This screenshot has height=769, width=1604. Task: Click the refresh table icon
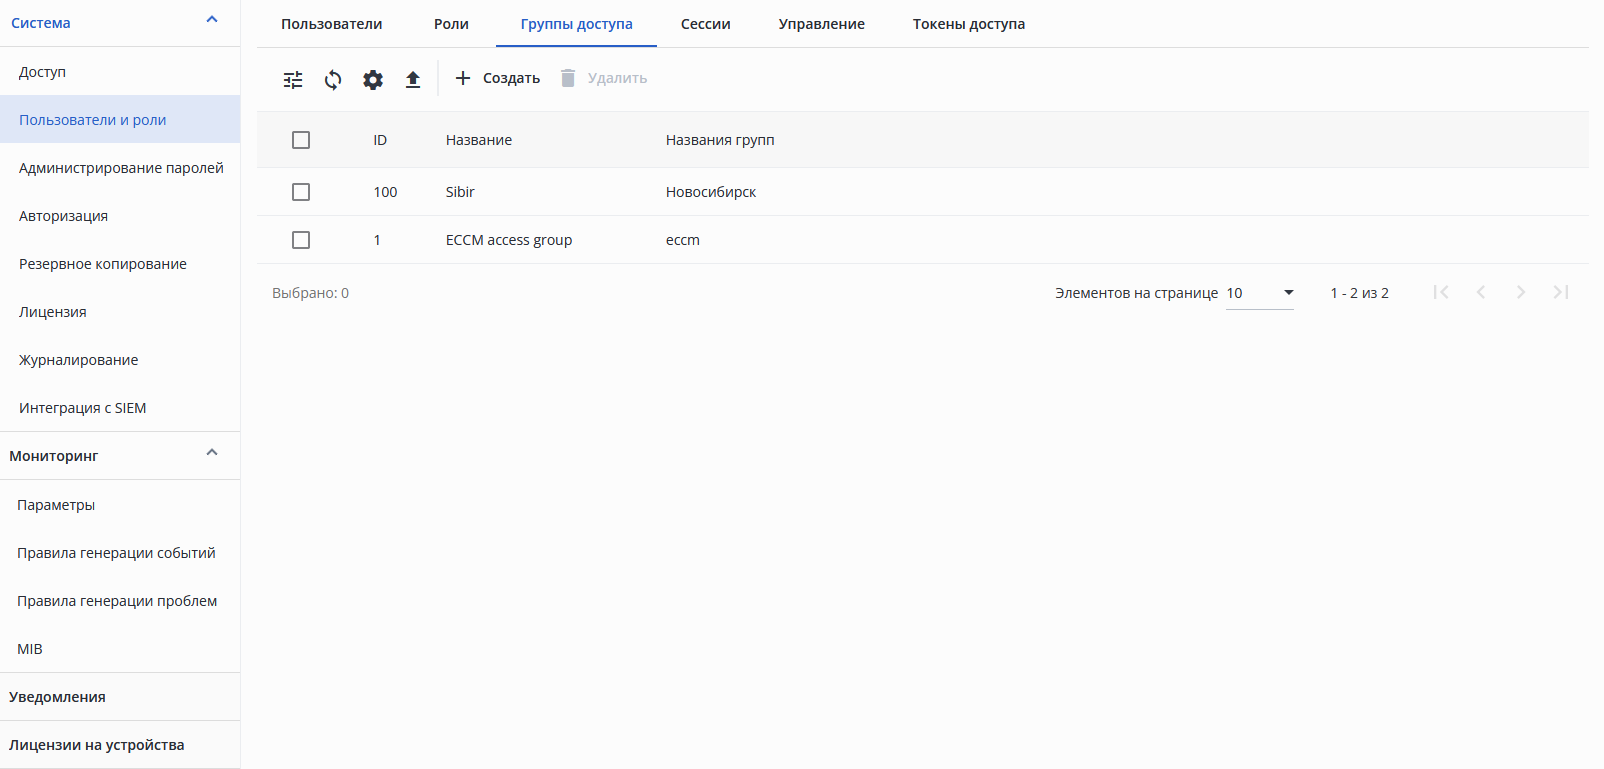click(x=333, y=80)
